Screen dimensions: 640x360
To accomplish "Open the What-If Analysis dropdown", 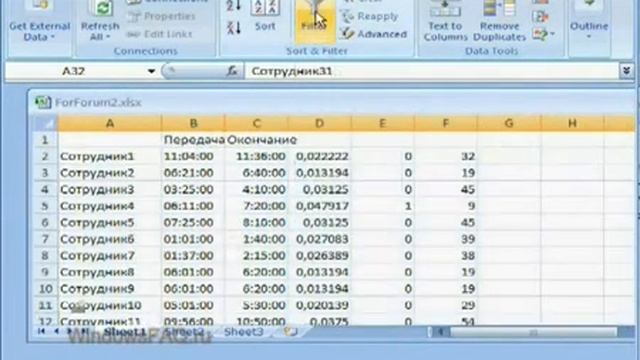I will coord(544,34).
